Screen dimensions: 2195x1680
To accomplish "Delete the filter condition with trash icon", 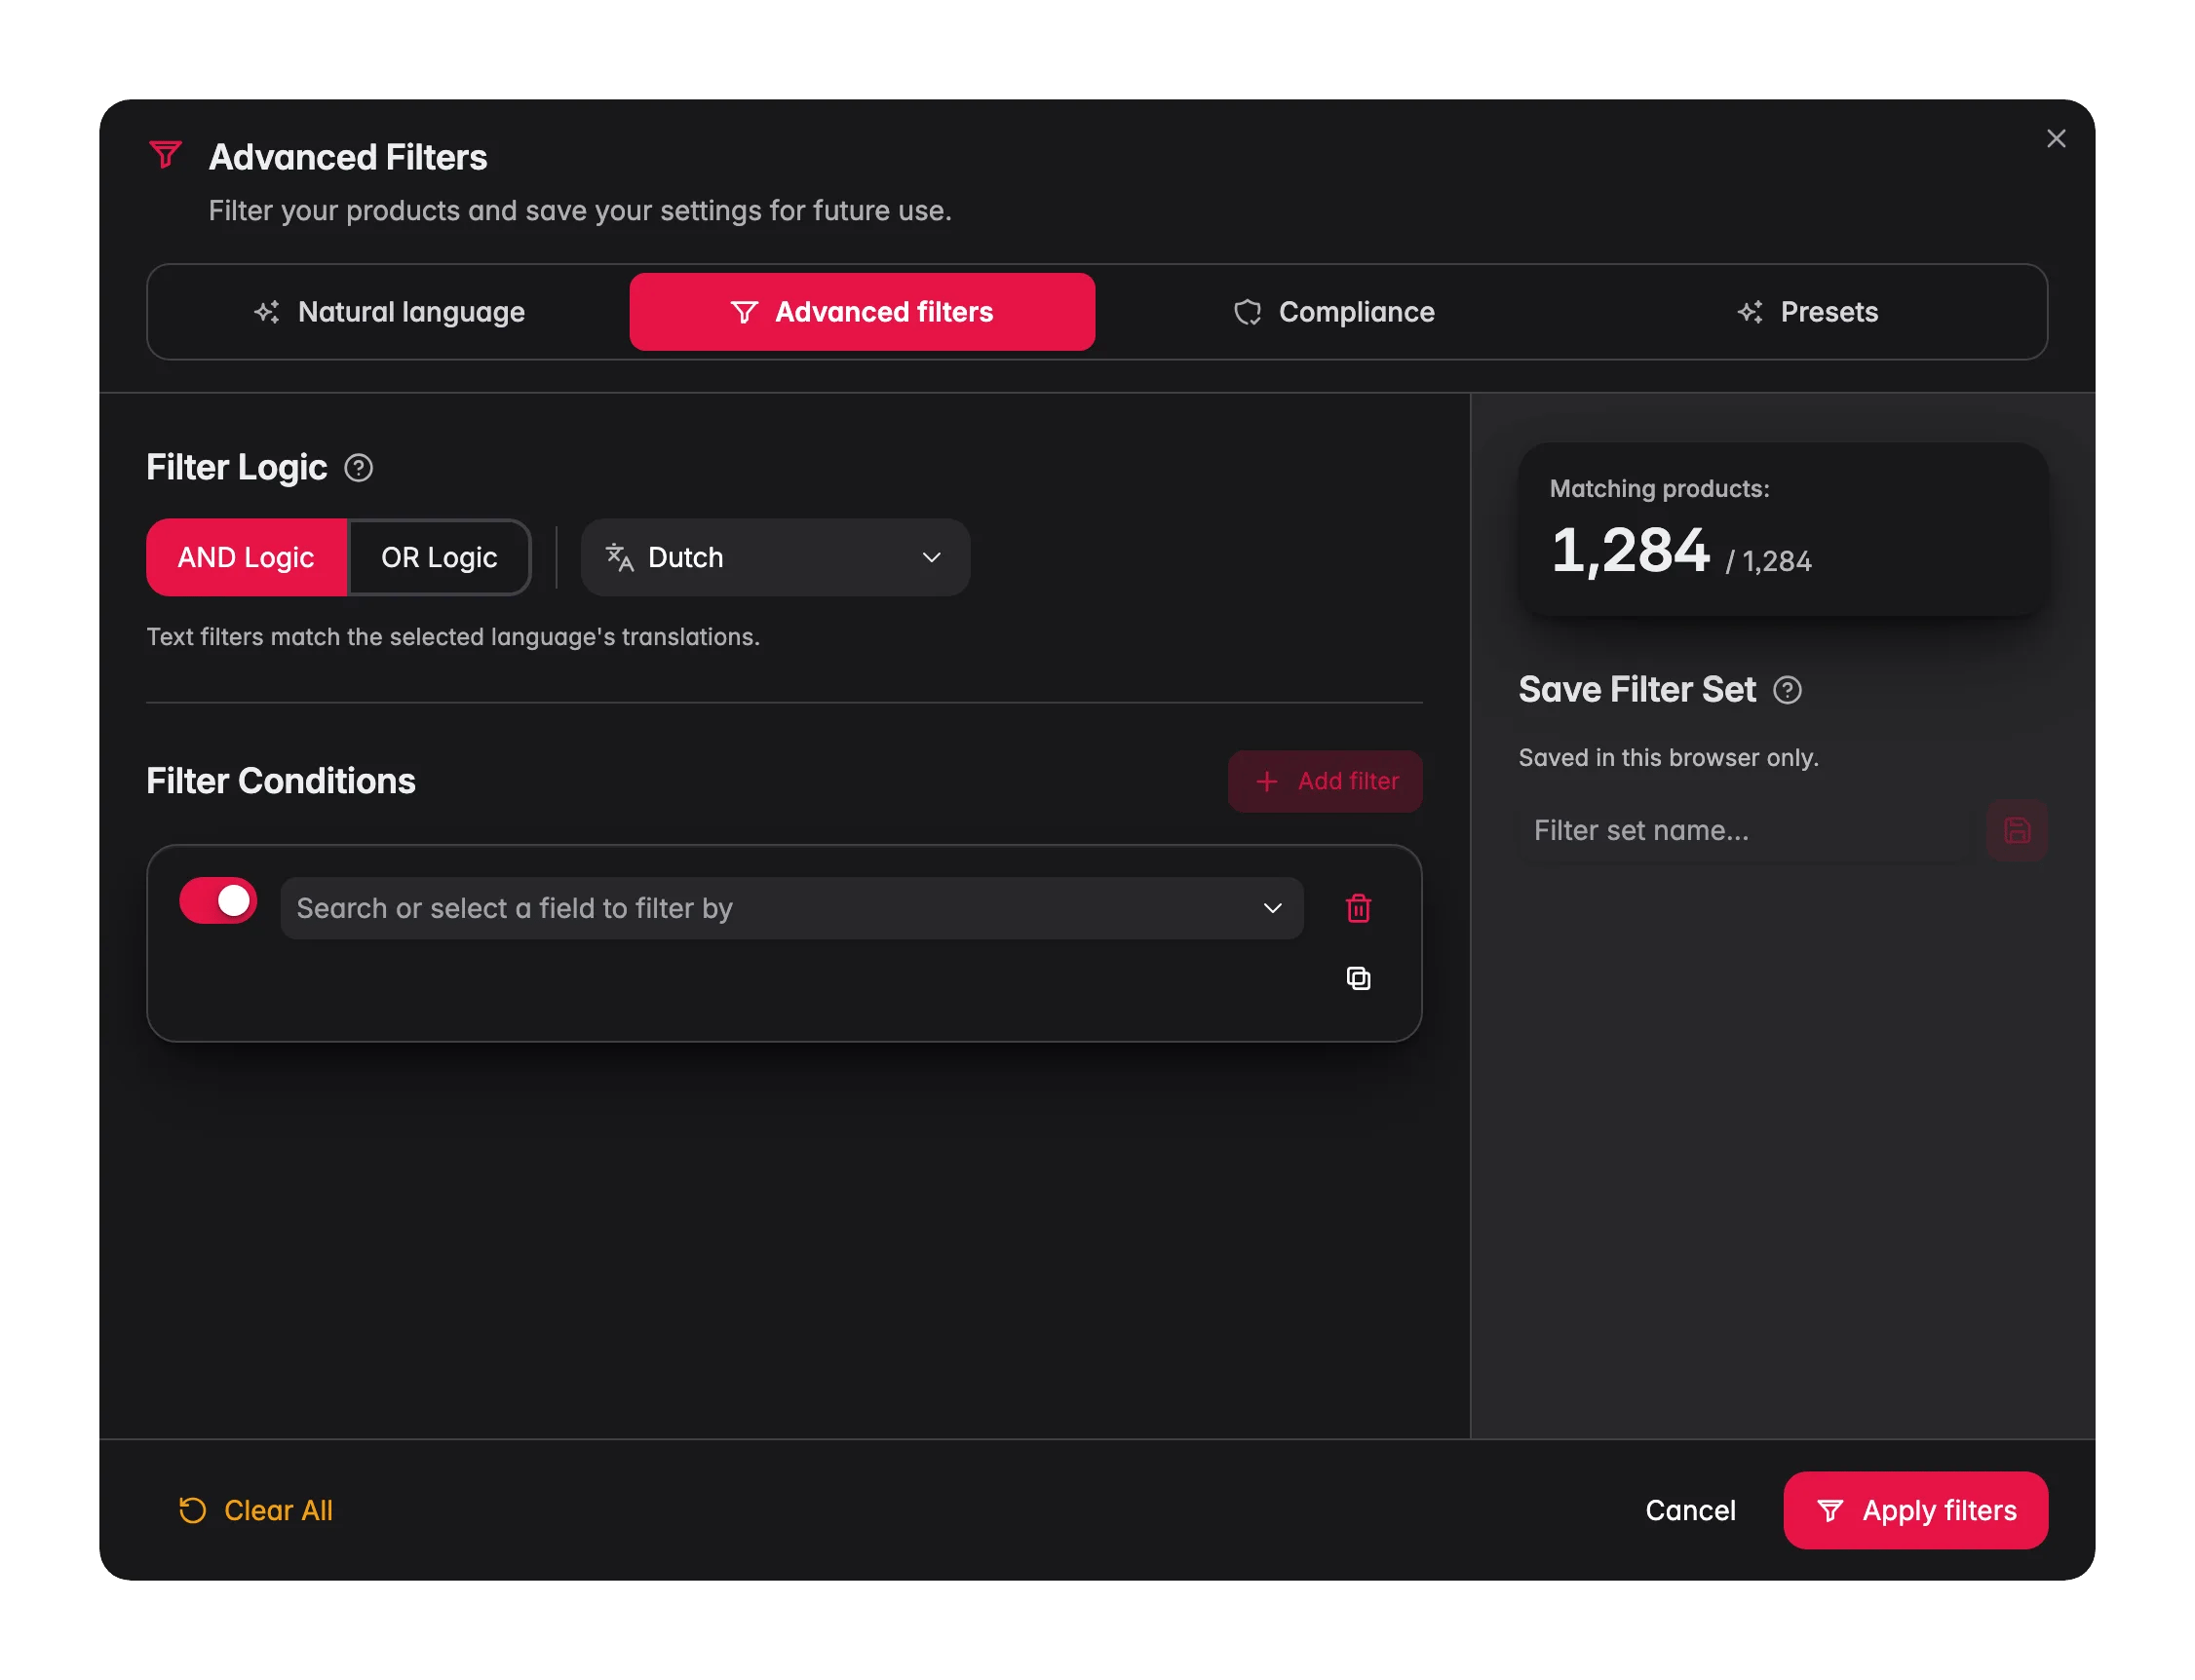I will 1358,908.
